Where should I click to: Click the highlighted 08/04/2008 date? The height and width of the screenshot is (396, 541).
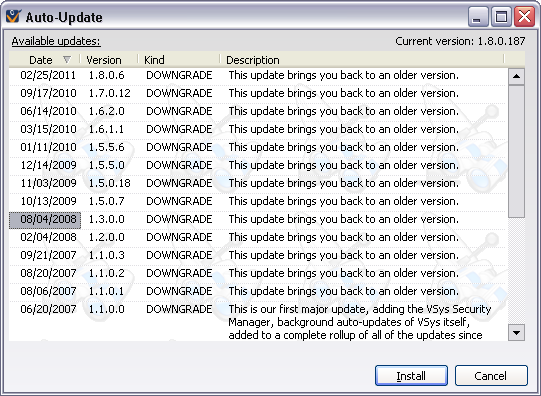point(45,220)
